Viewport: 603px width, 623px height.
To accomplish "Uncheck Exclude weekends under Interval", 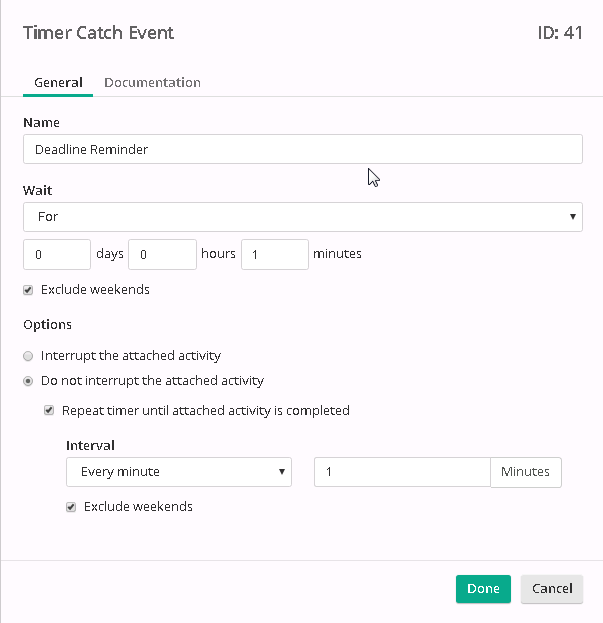I will [x=71, y=507].
